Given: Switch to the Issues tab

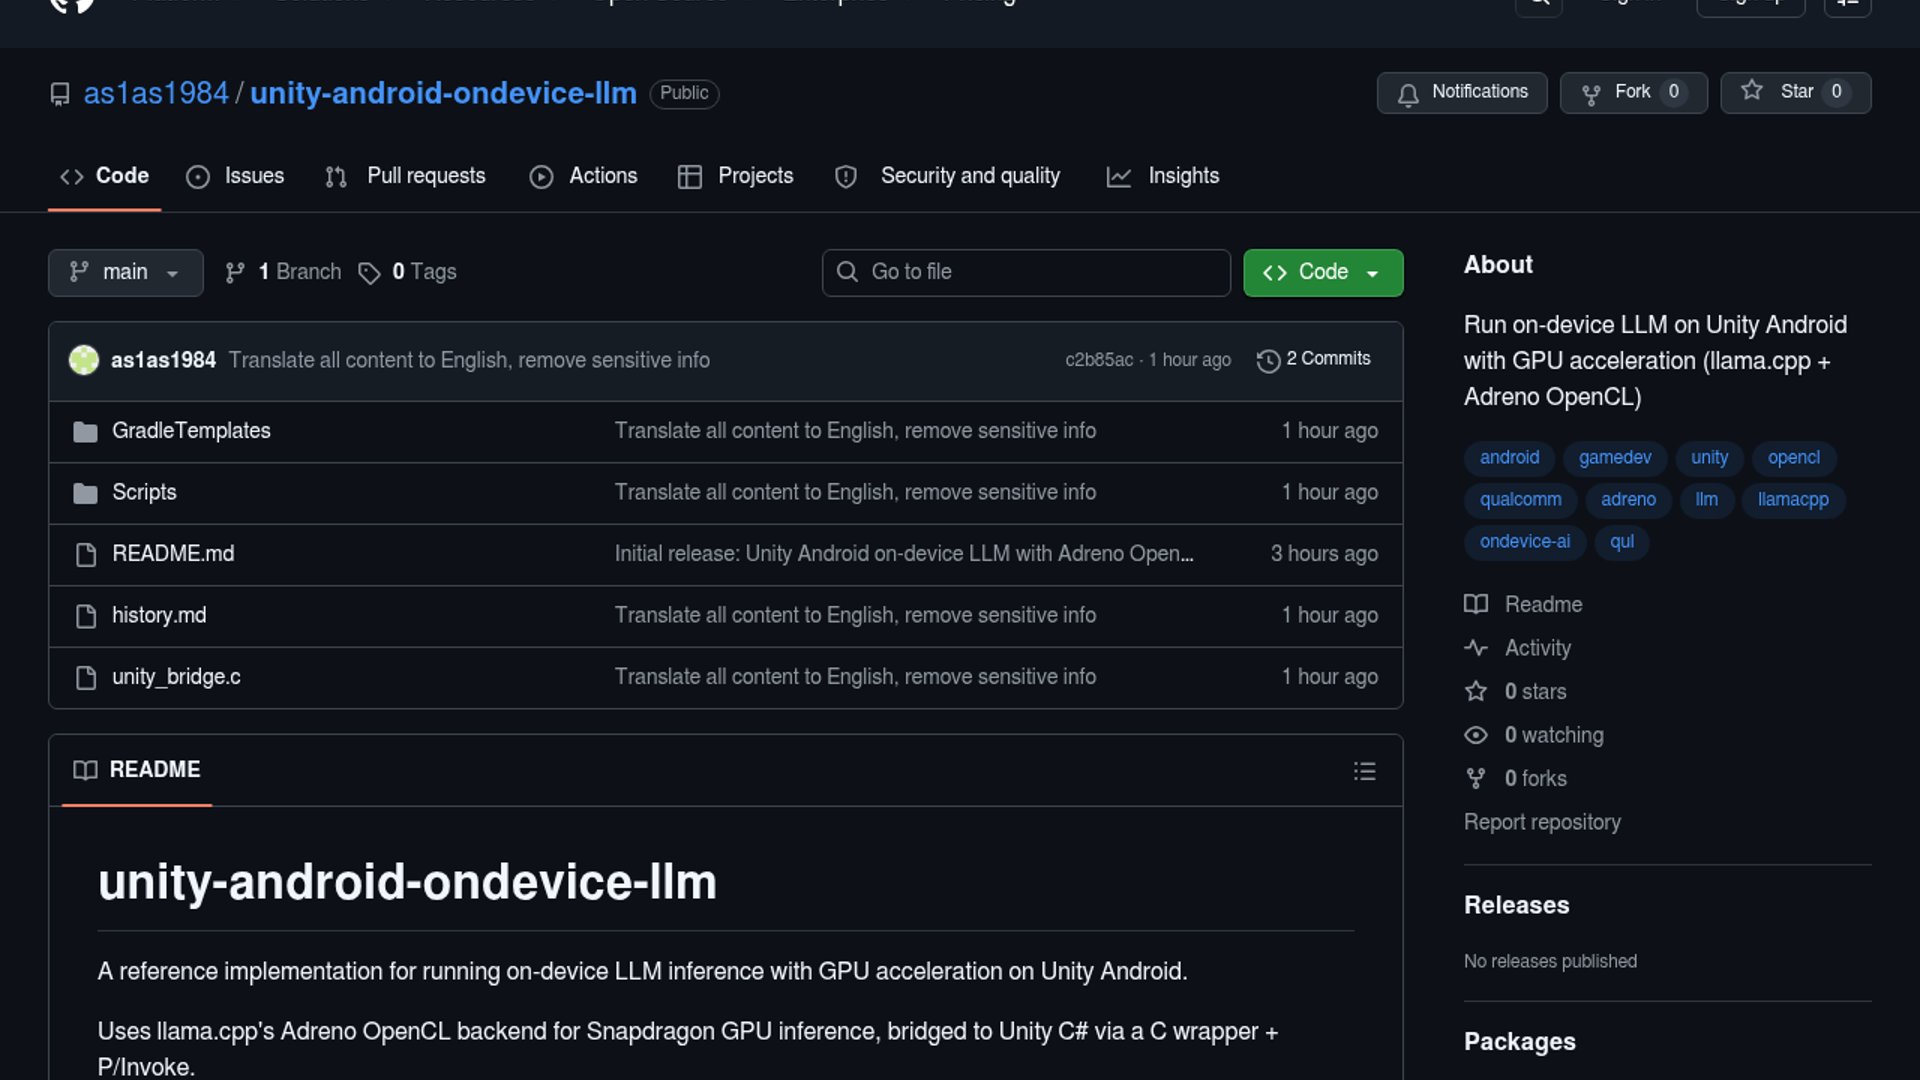Looking at the screenshot, I should coord(235,176).
